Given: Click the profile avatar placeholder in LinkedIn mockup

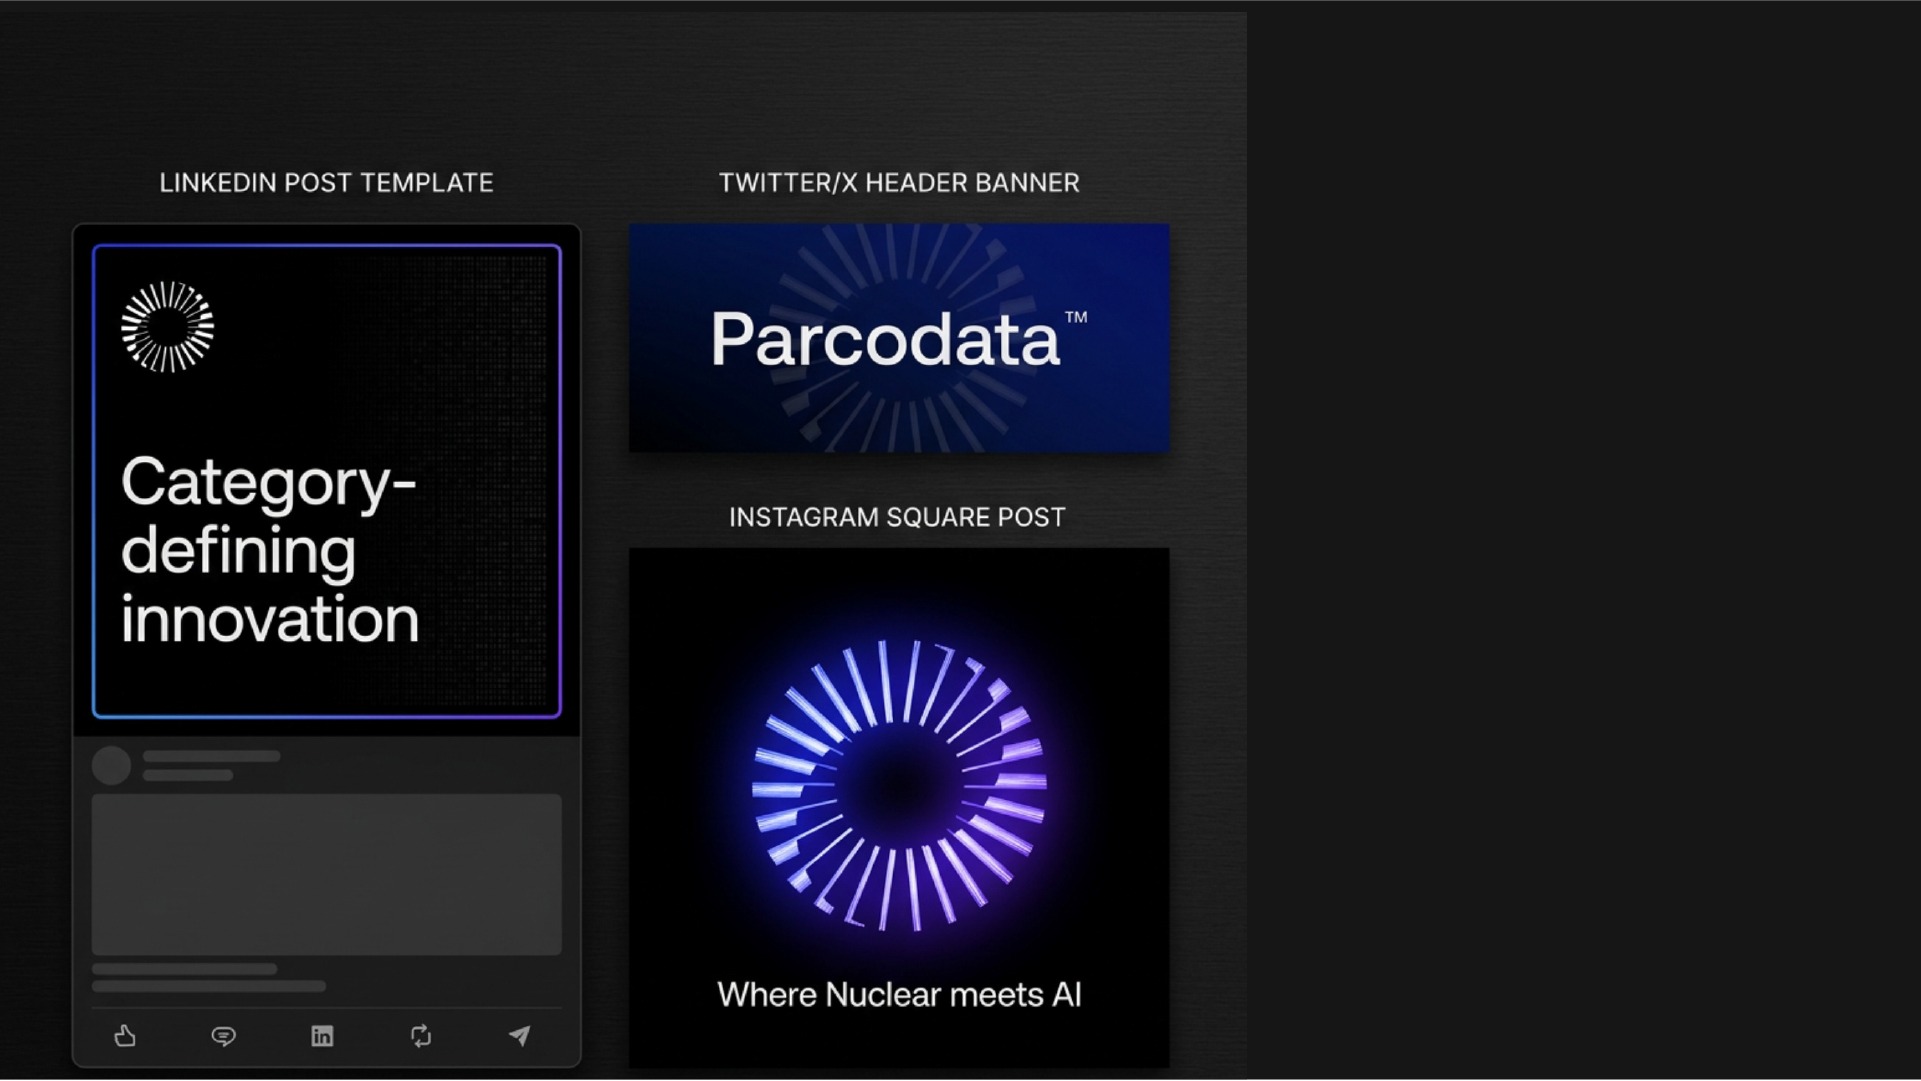Looking at the screenshot, I should click(x=111, y=766).
